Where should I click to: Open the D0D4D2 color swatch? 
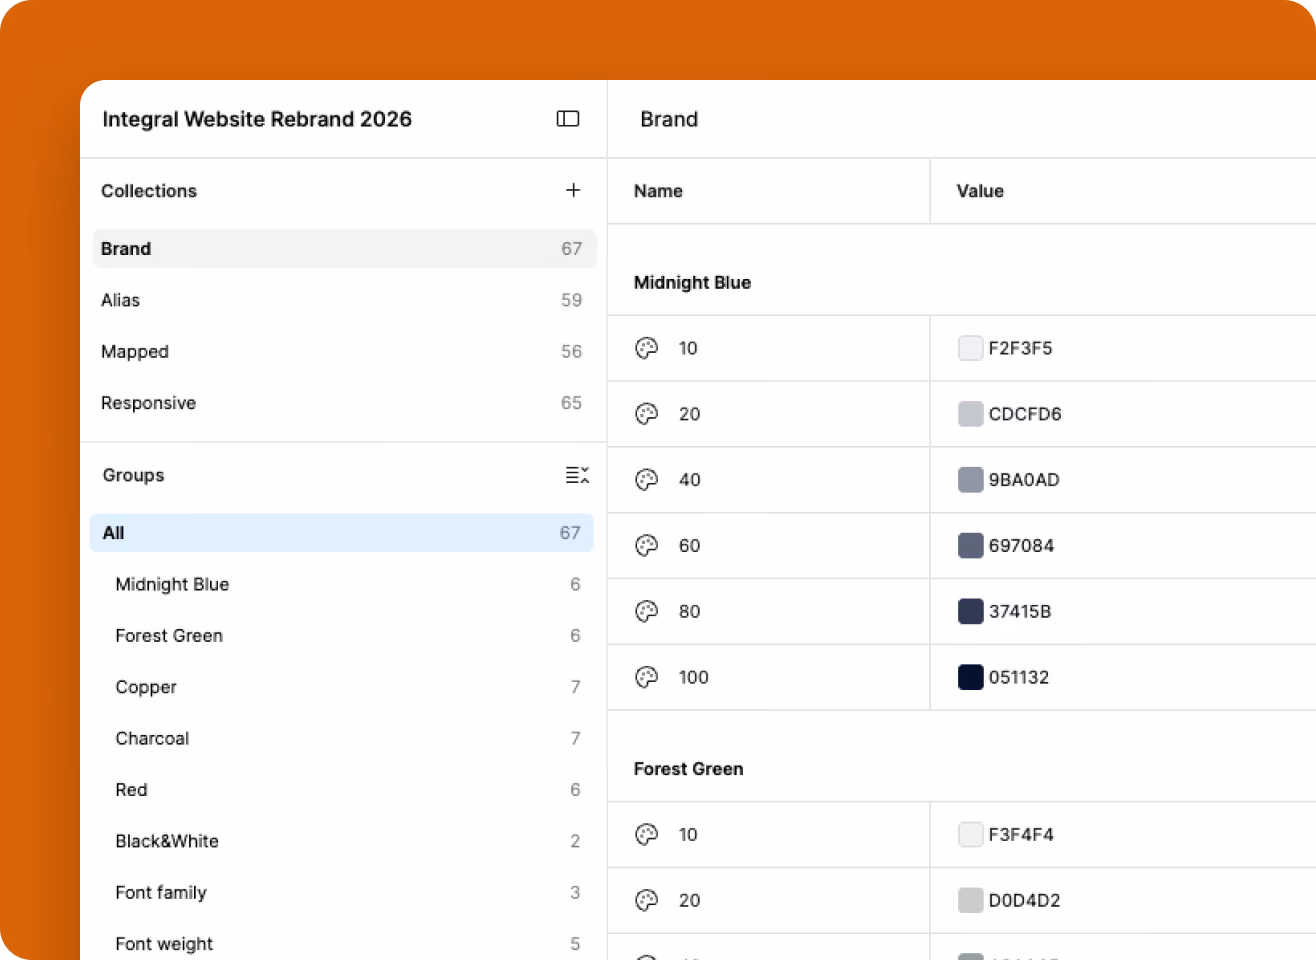tap(971, 900)
